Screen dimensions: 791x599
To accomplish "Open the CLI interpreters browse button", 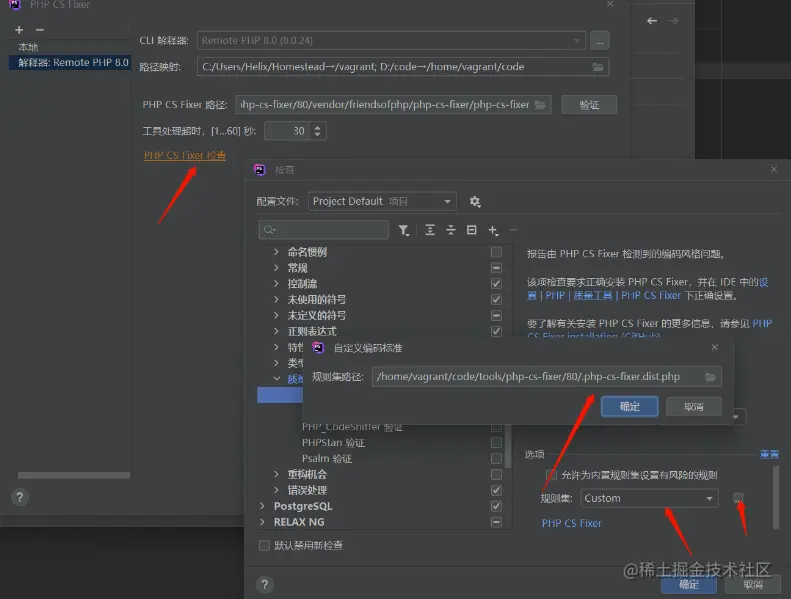I will [x=599, y=40].
